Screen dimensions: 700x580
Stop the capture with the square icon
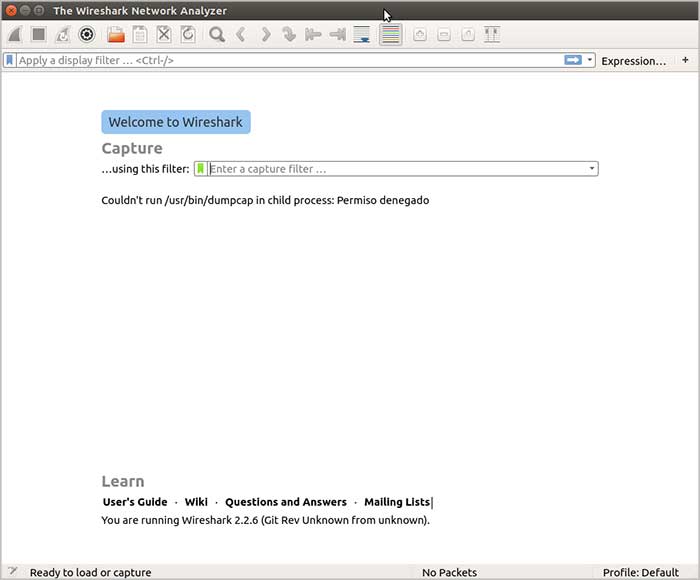click(39, 34)
